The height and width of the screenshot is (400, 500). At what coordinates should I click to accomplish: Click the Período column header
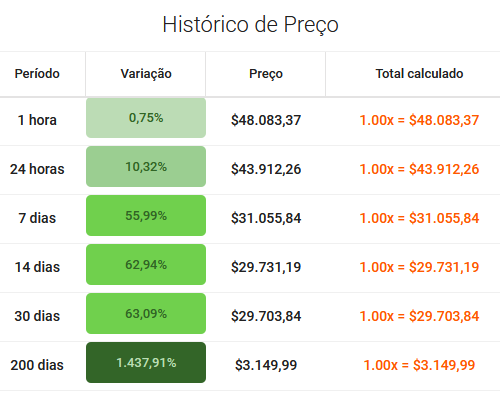37,74
